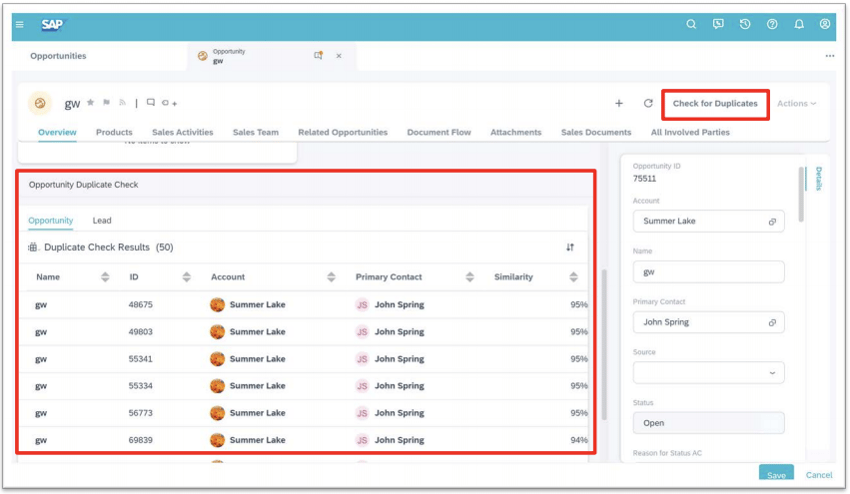Open the user profile icon

coord(825,24)
